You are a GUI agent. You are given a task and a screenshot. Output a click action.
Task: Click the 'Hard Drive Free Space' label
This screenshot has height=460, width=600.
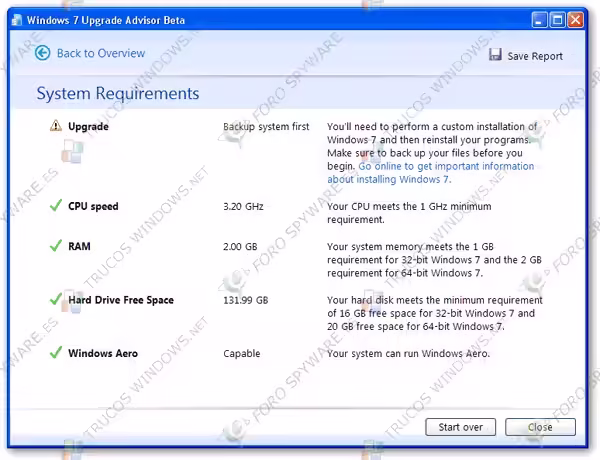[121, 300]
